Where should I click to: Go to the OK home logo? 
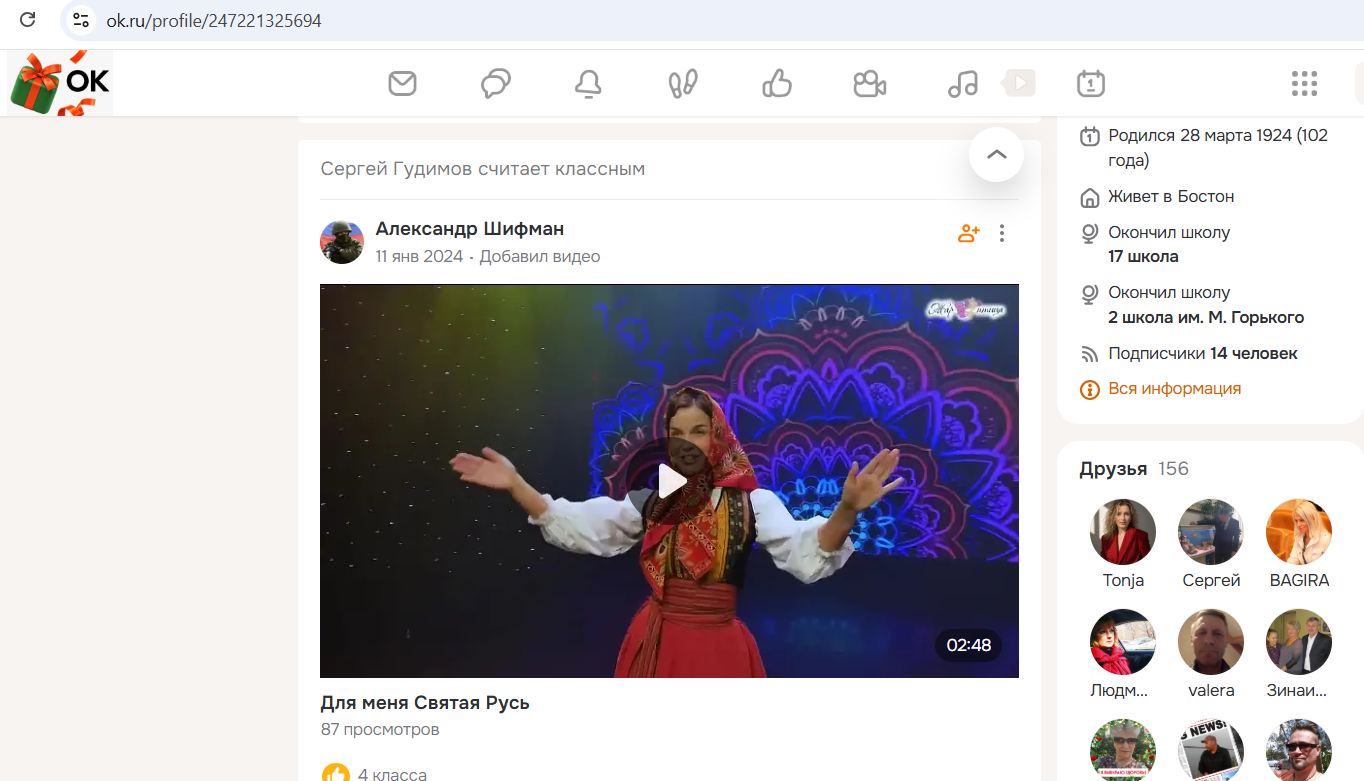[60, 83]
